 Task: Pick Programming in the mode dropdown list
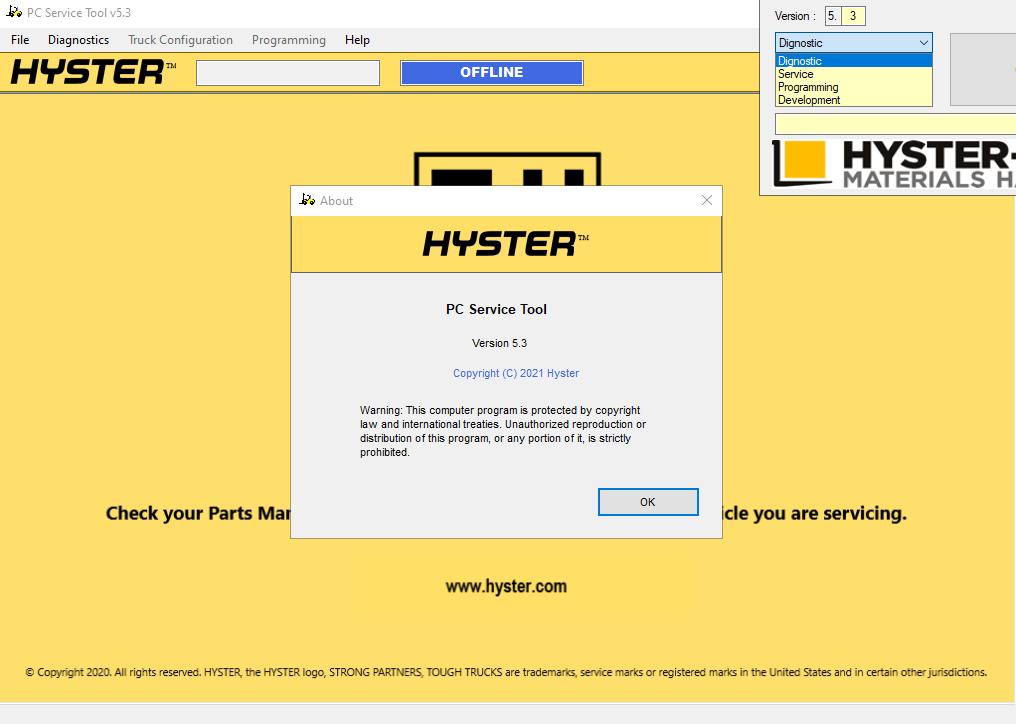click(808, 87)
